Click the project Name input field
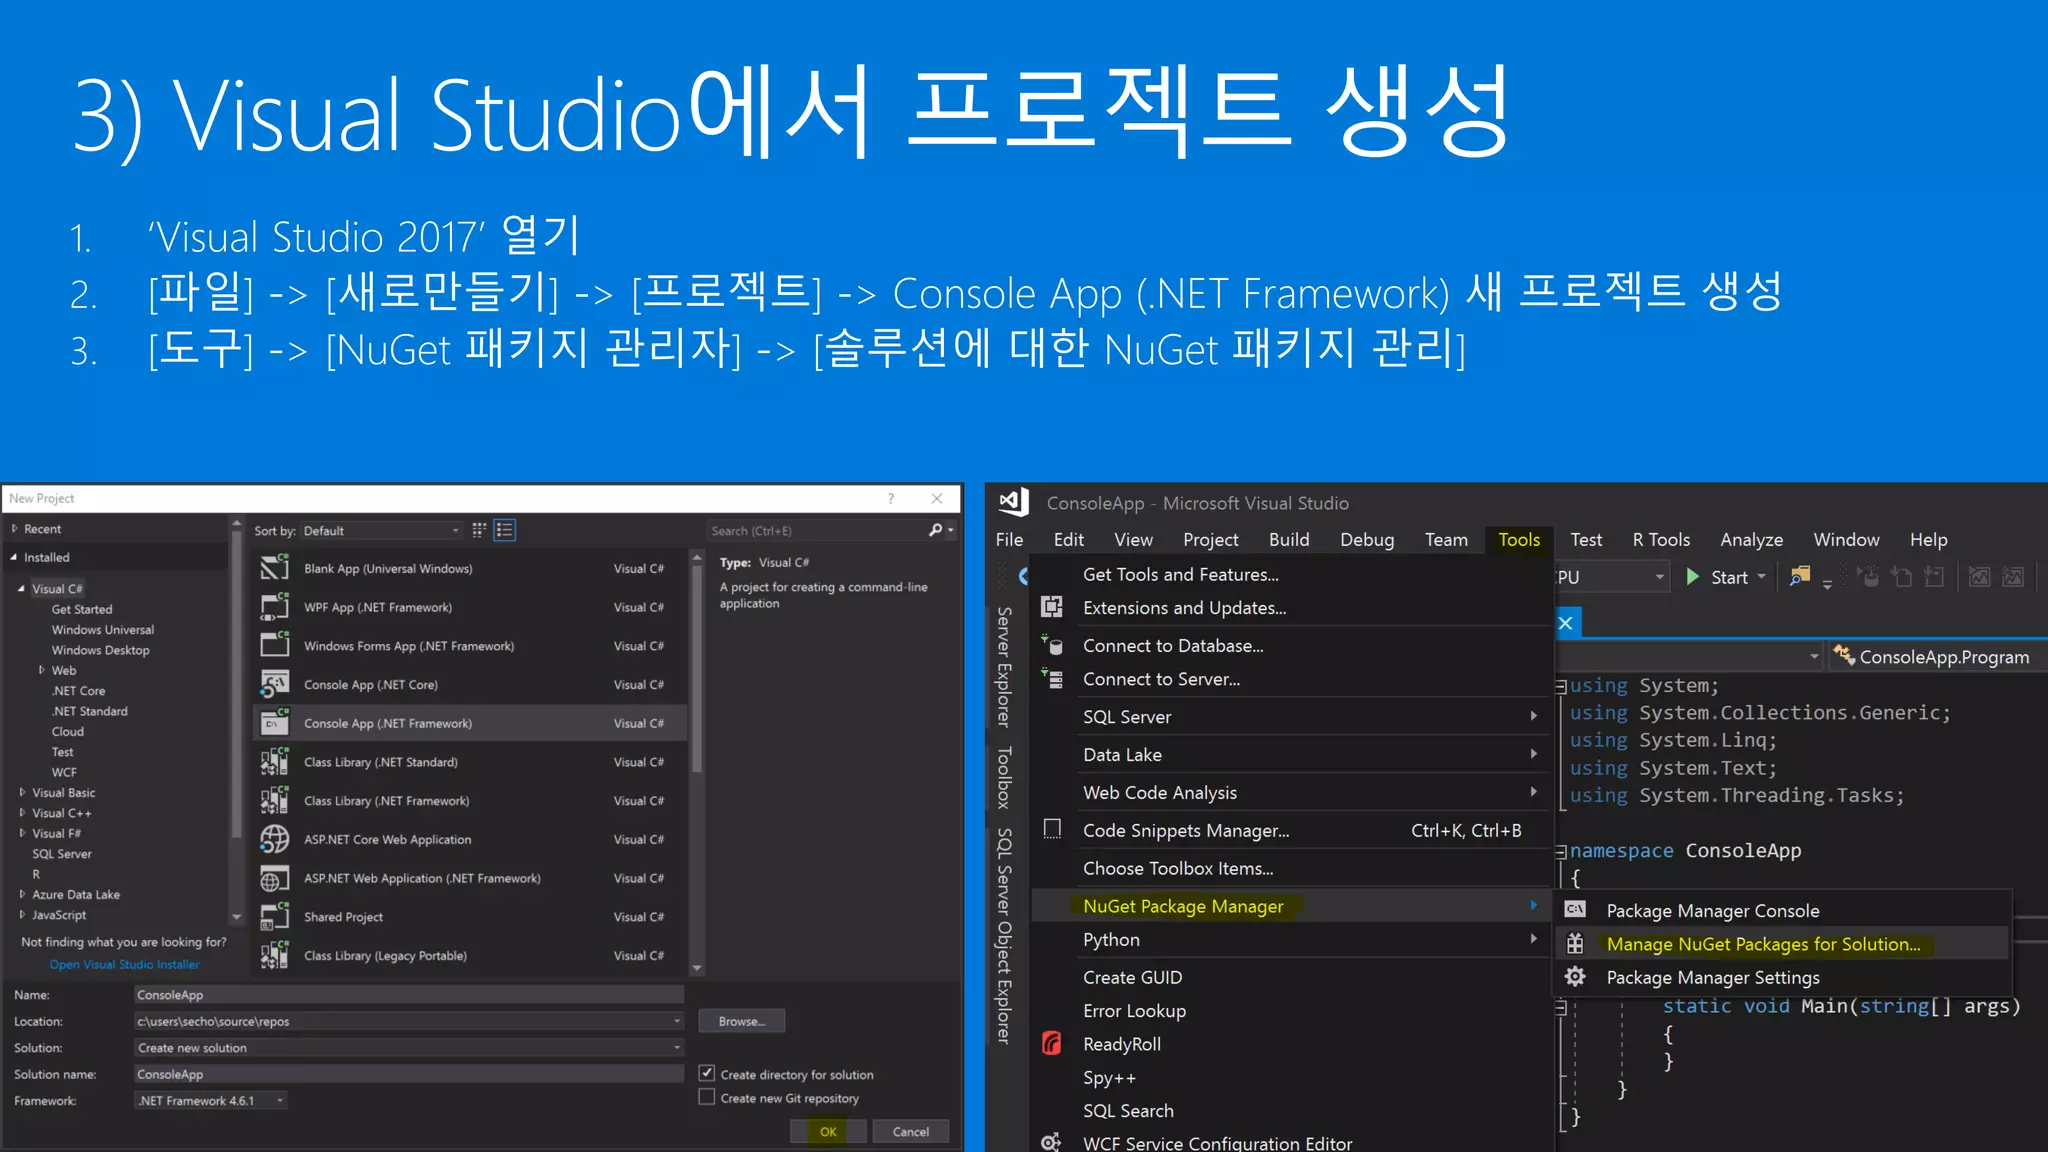This screenshot has width=2048, height=1152. tap(408, 994)
